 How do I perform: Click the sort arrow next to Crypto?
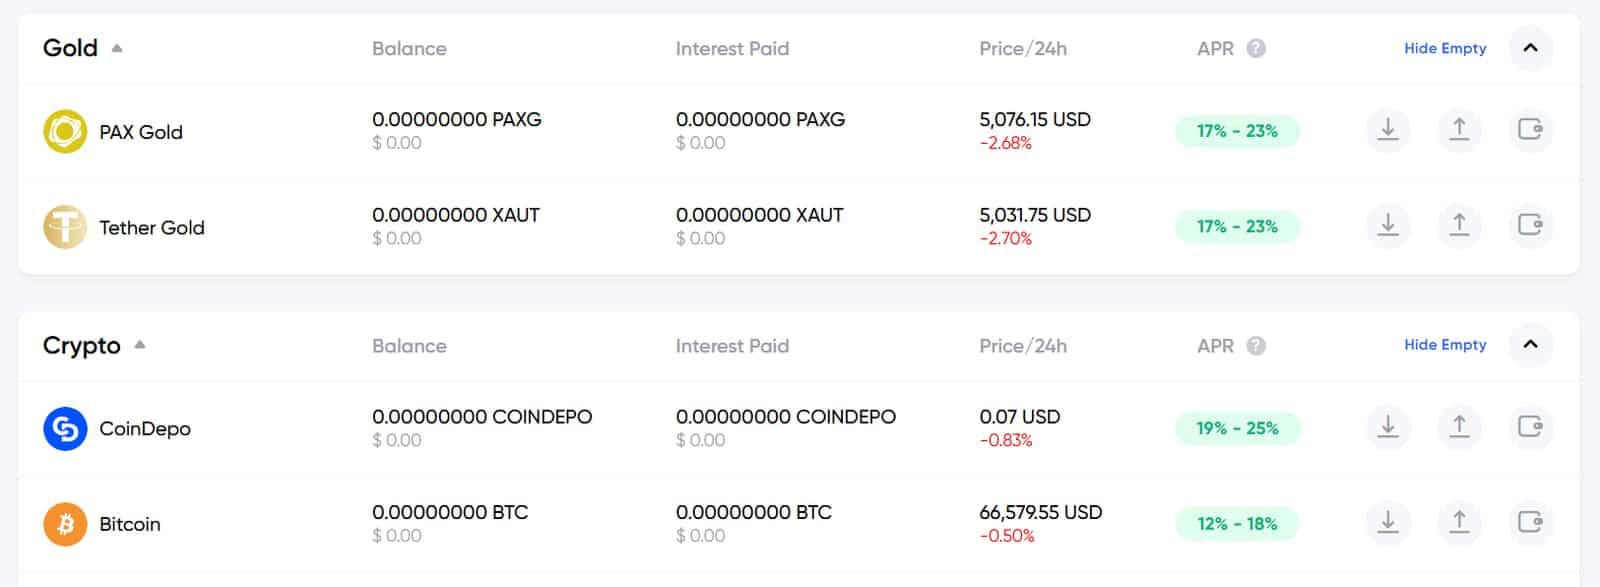(139, 343)
